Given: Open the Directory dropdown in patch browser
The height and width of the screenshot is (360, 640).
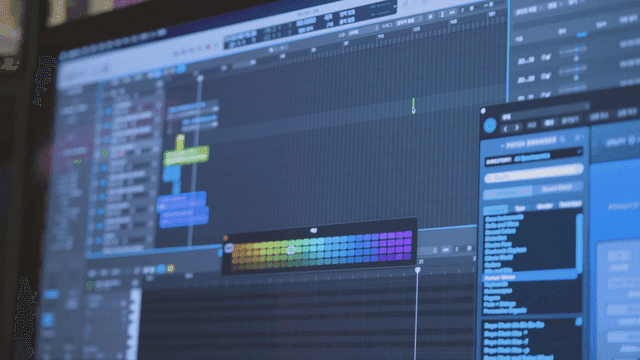Looking at the screenshot, I should tap(534, 157).
